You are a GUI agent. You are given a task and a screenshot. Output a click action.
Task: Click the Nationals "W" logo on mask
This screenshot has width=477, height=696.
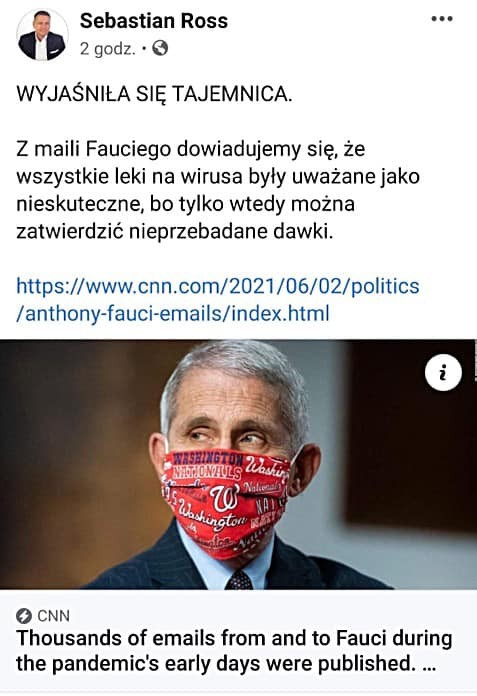click(x=225, y=497)
